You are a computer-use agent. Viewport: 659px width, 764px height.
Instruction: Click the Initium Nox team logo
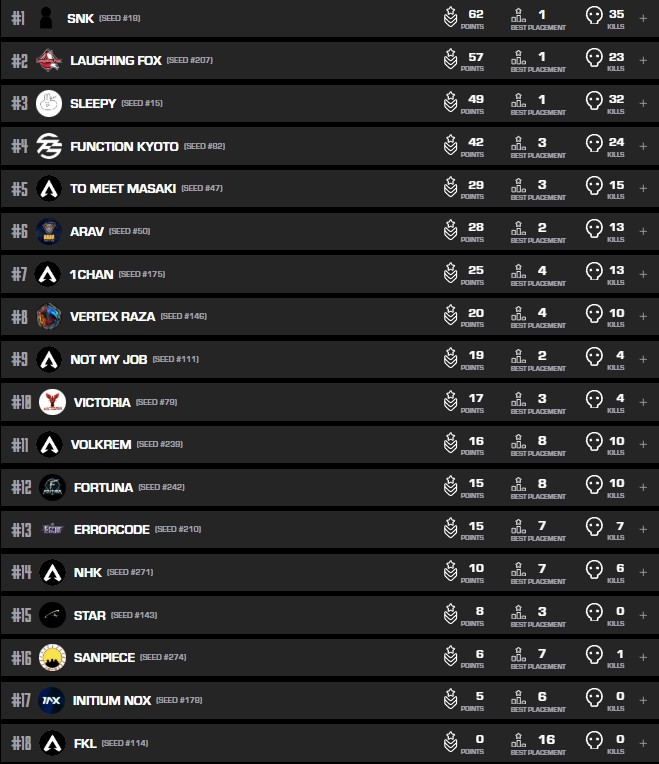pyautogui.click(x=52, y=700)
